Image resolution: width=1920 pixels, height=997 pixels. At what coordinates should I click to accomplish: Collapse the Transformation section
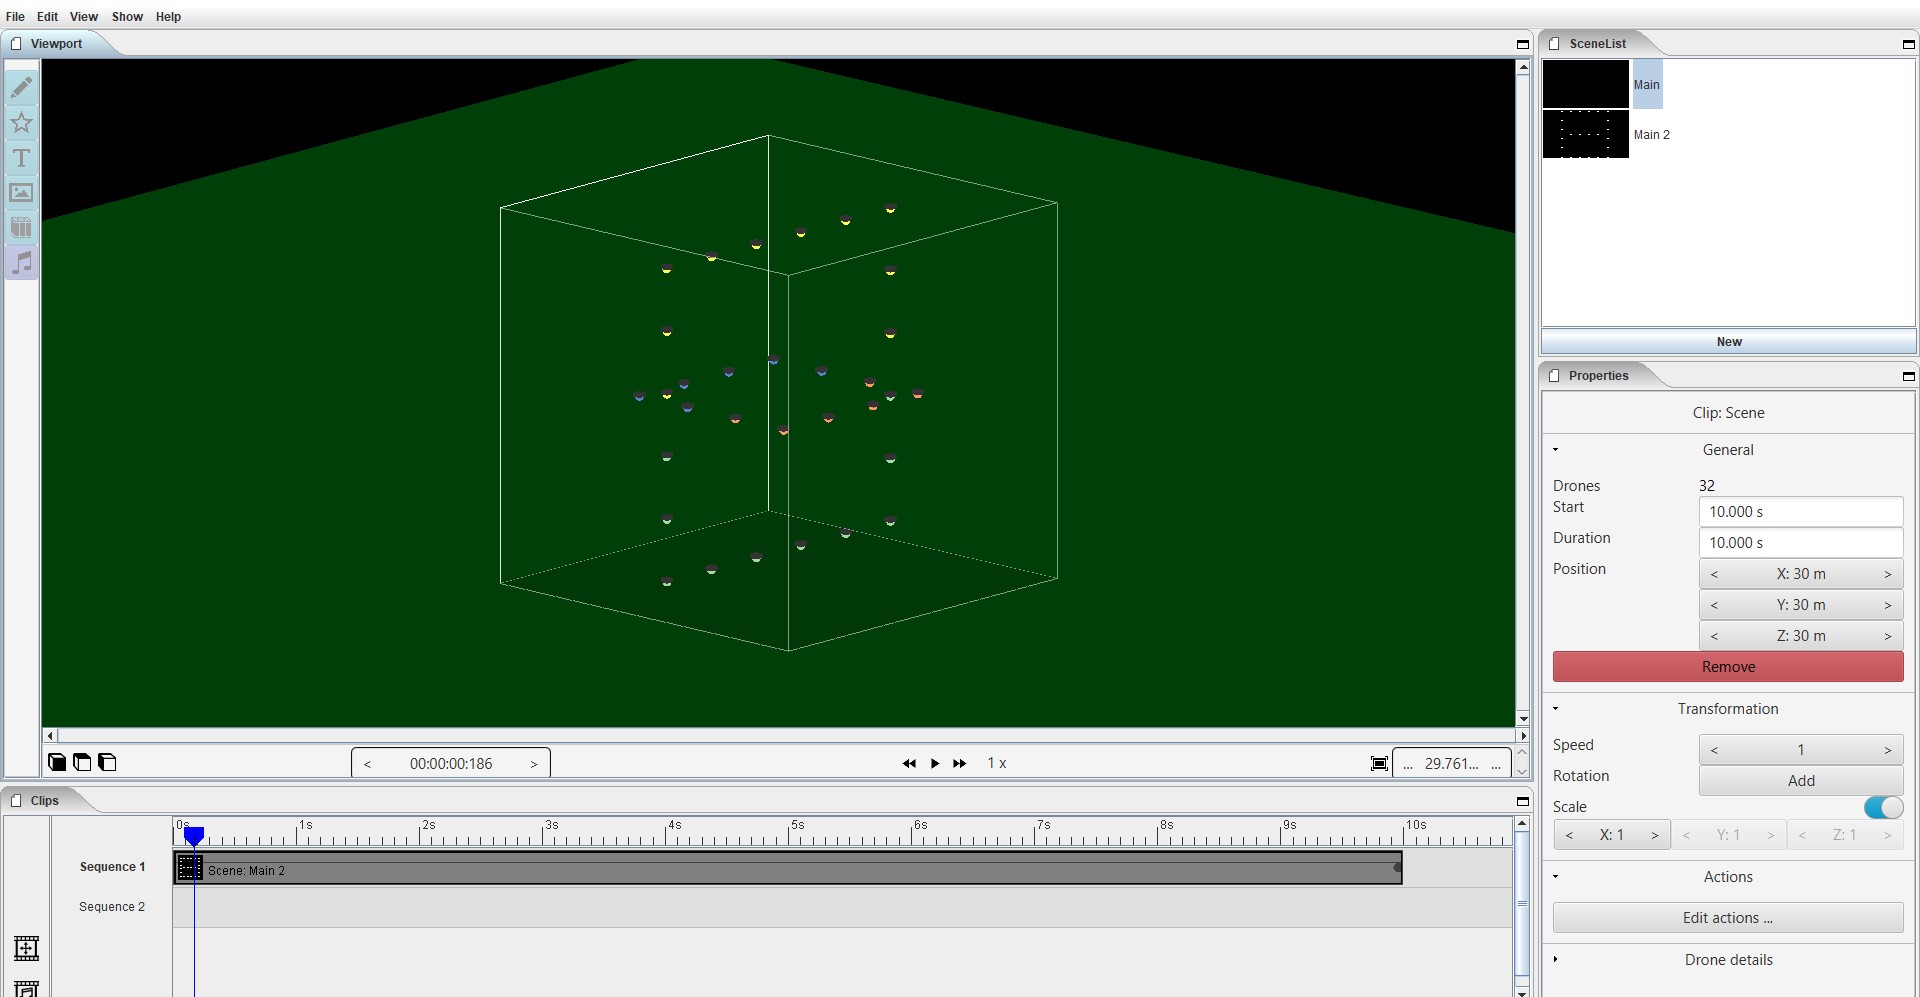click(1555, 709)
